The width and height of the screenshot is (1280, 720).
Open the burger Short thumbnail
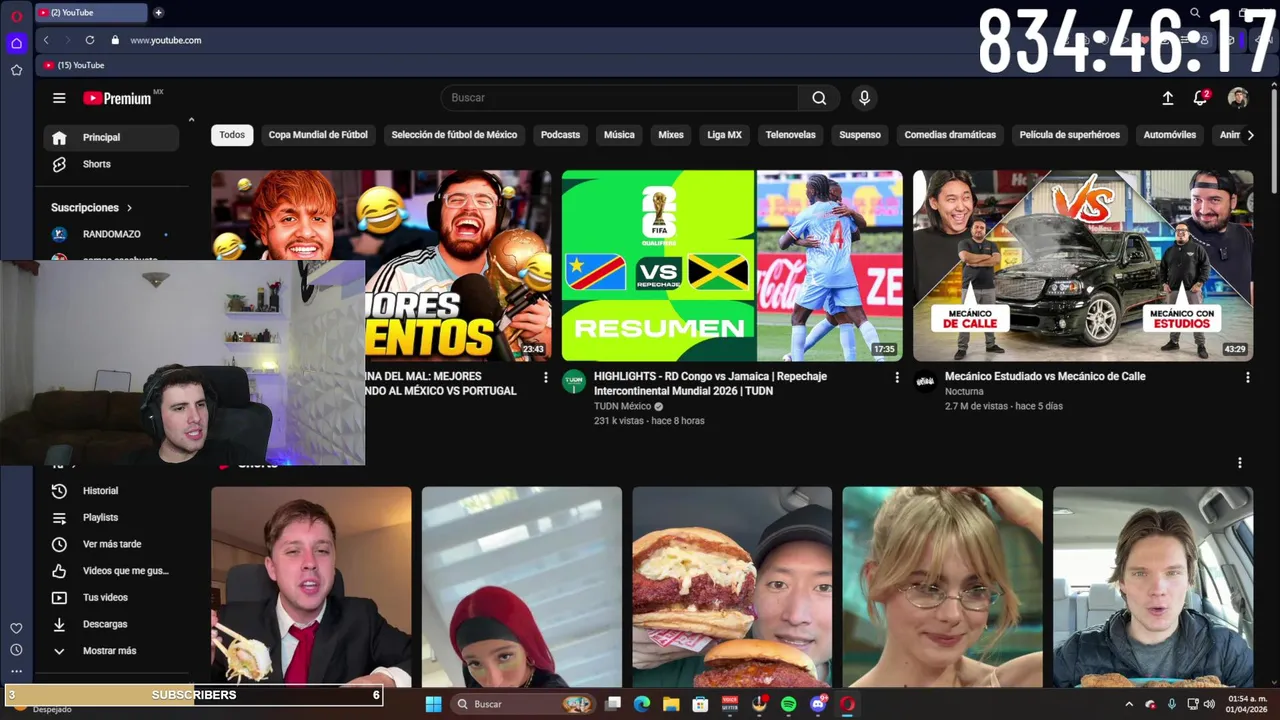(732, 587)
